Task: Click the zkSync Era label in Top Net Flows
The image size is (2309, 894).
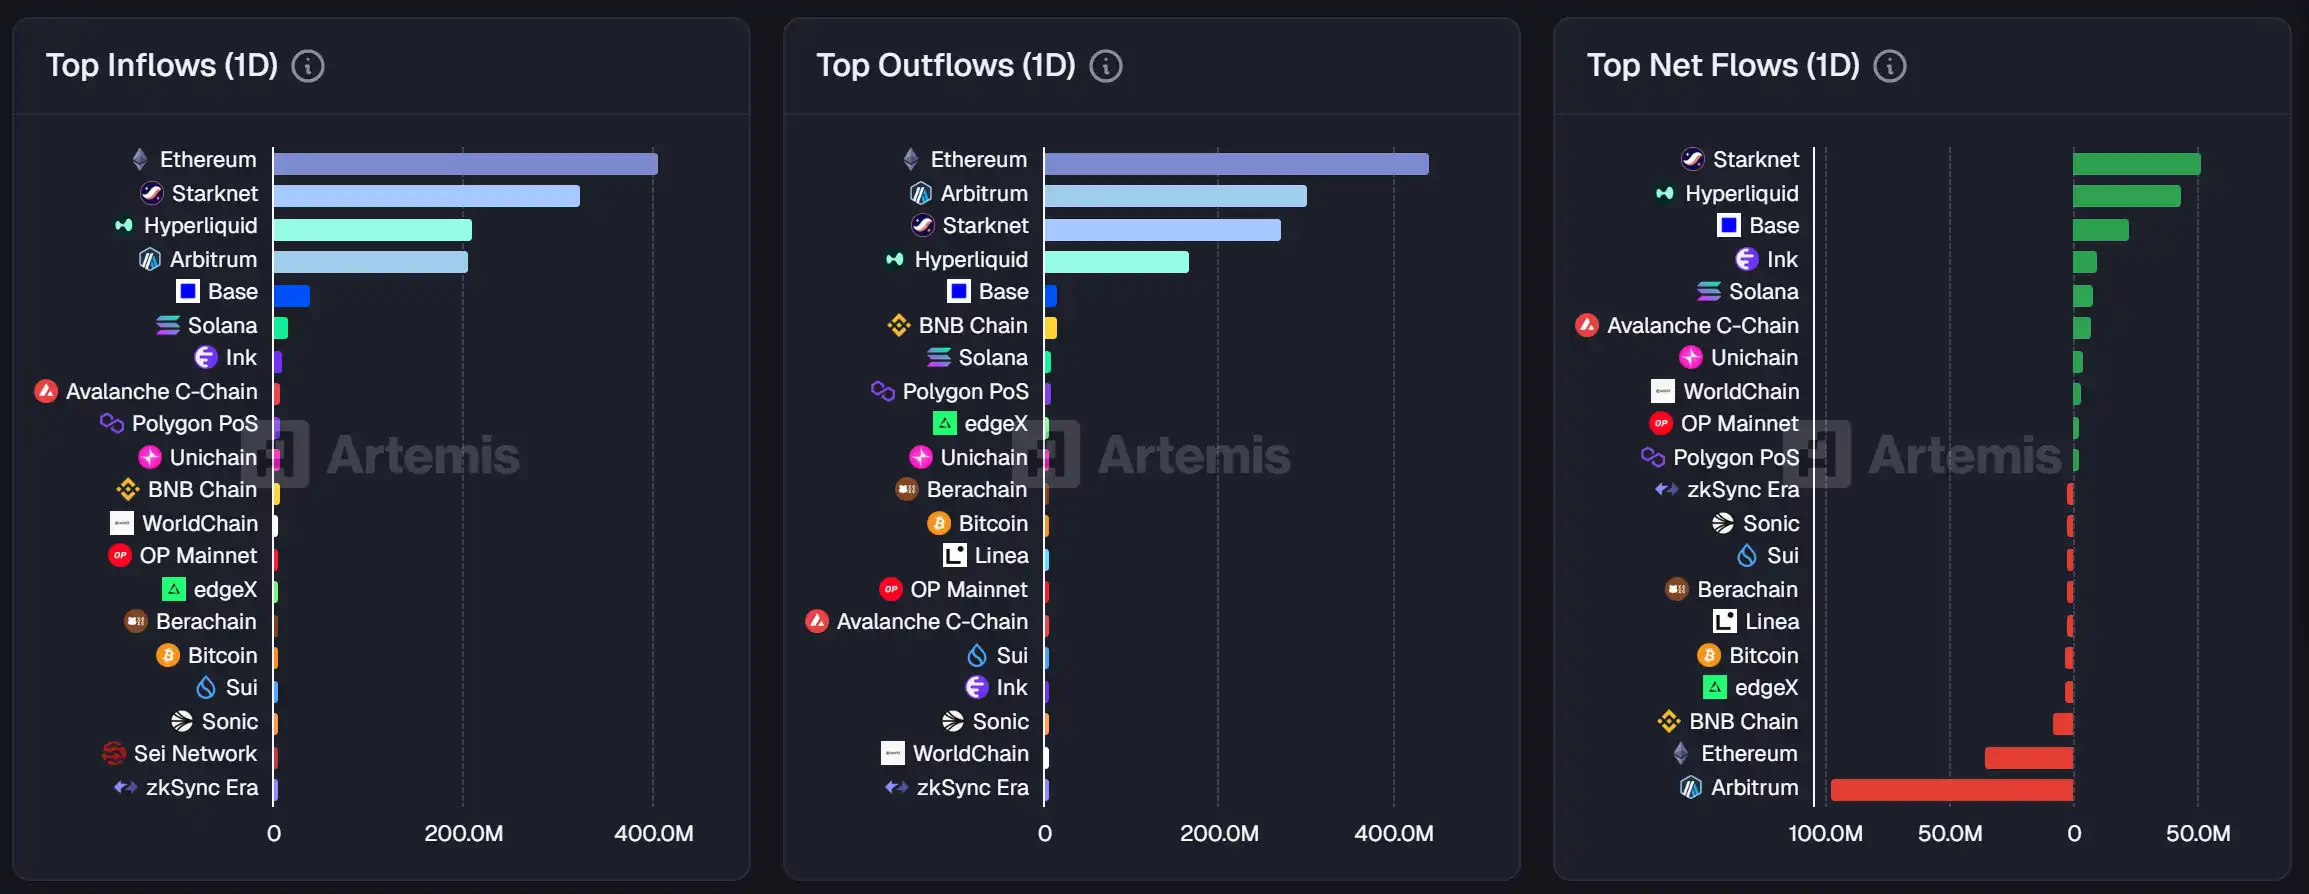Action: (1742, 489)
